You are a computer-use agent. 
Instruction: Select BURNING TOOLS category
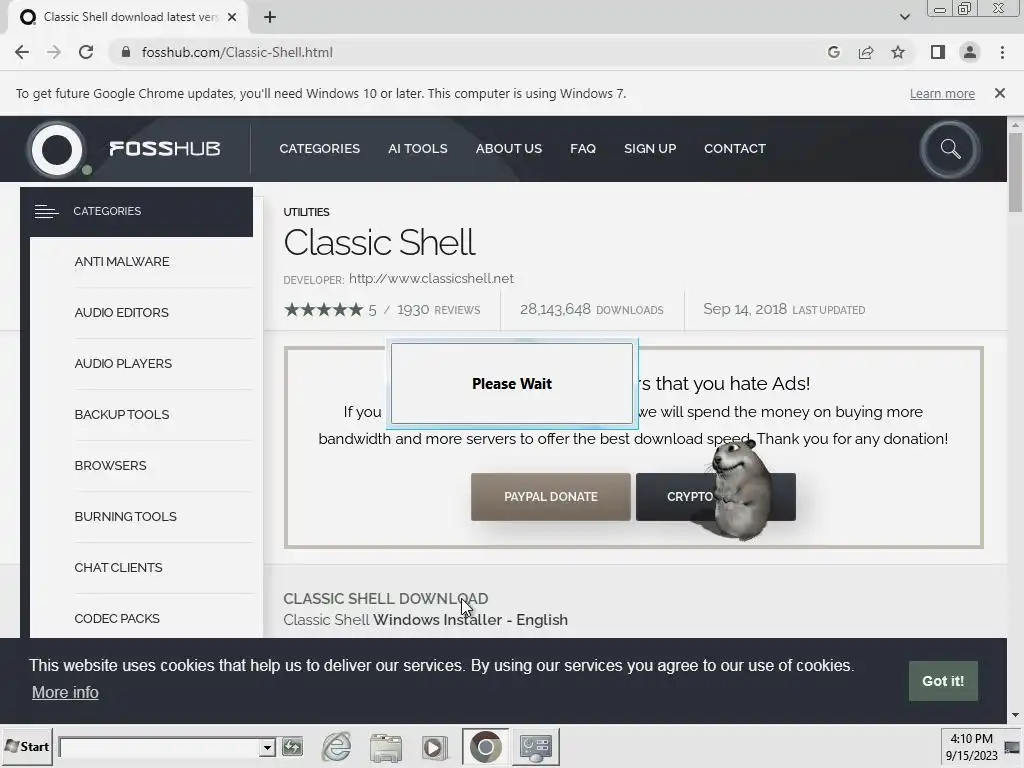point(125,517)
